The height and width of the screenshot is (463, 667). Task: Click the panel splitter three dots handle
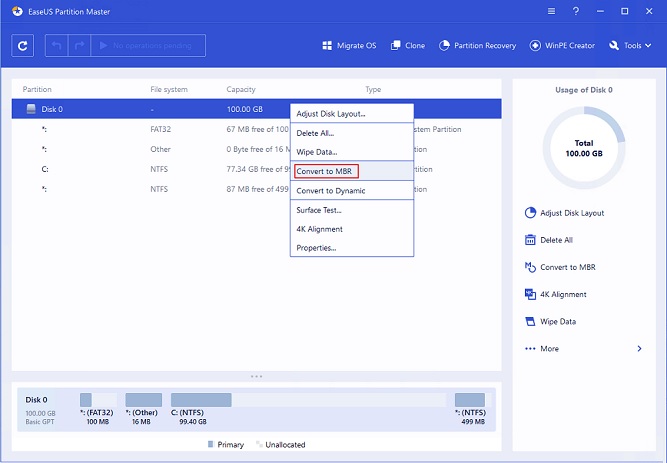257,376
